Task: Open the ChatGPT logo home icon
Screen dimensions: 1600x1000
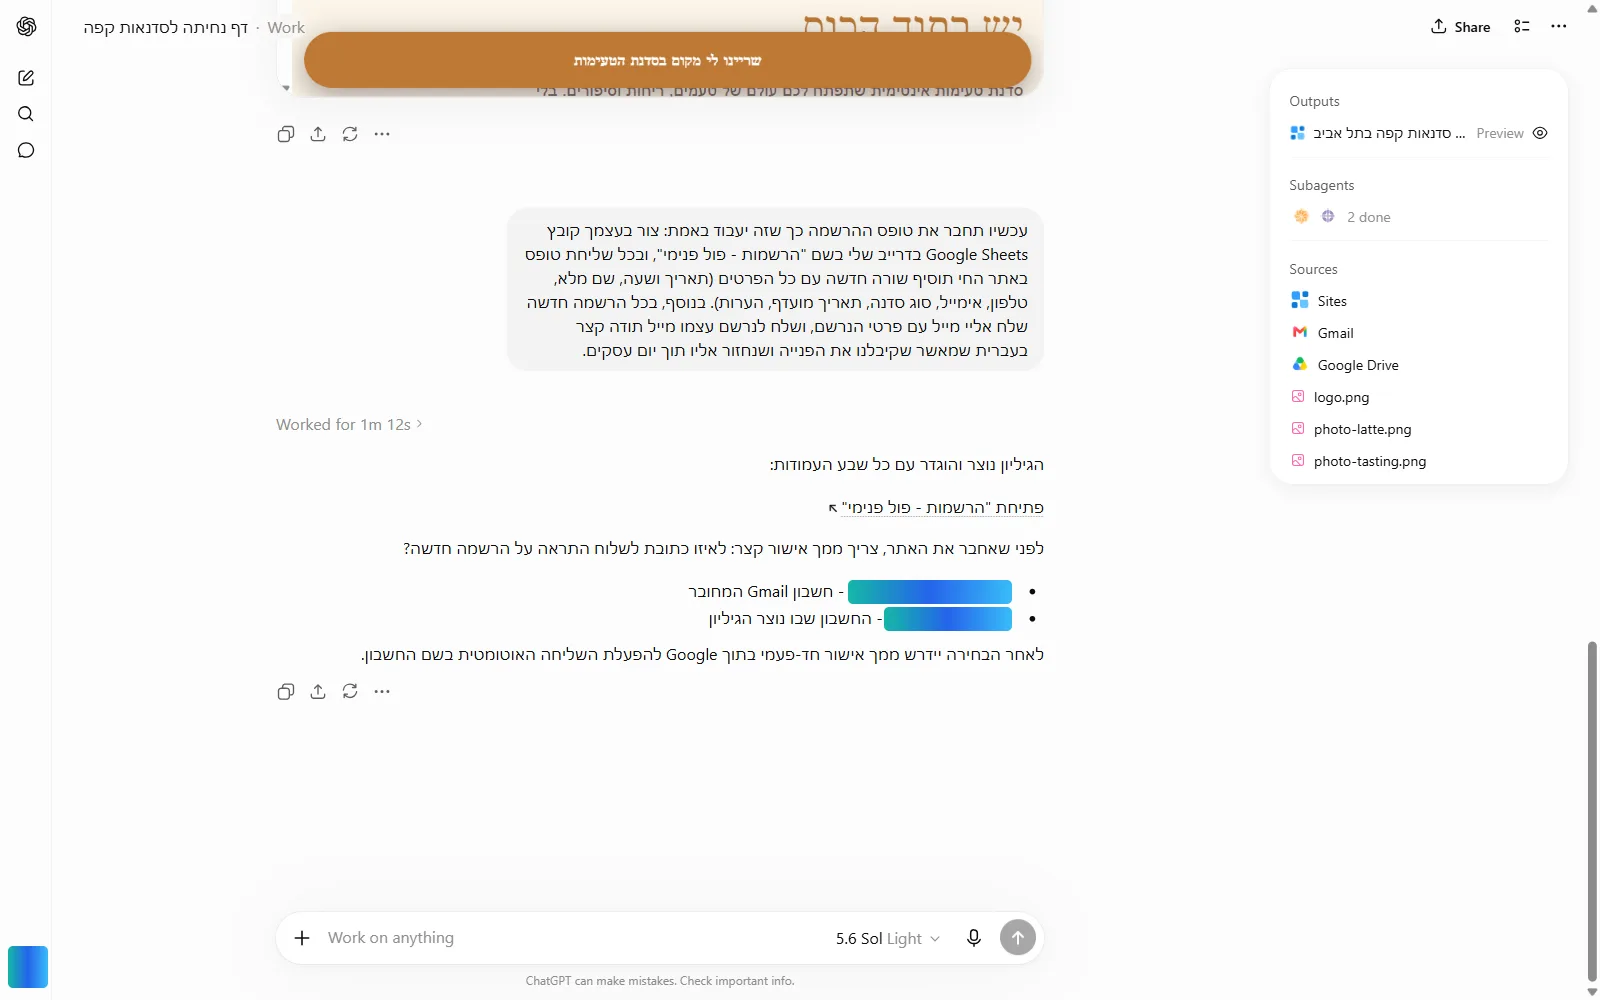Action: pos(27,27)
